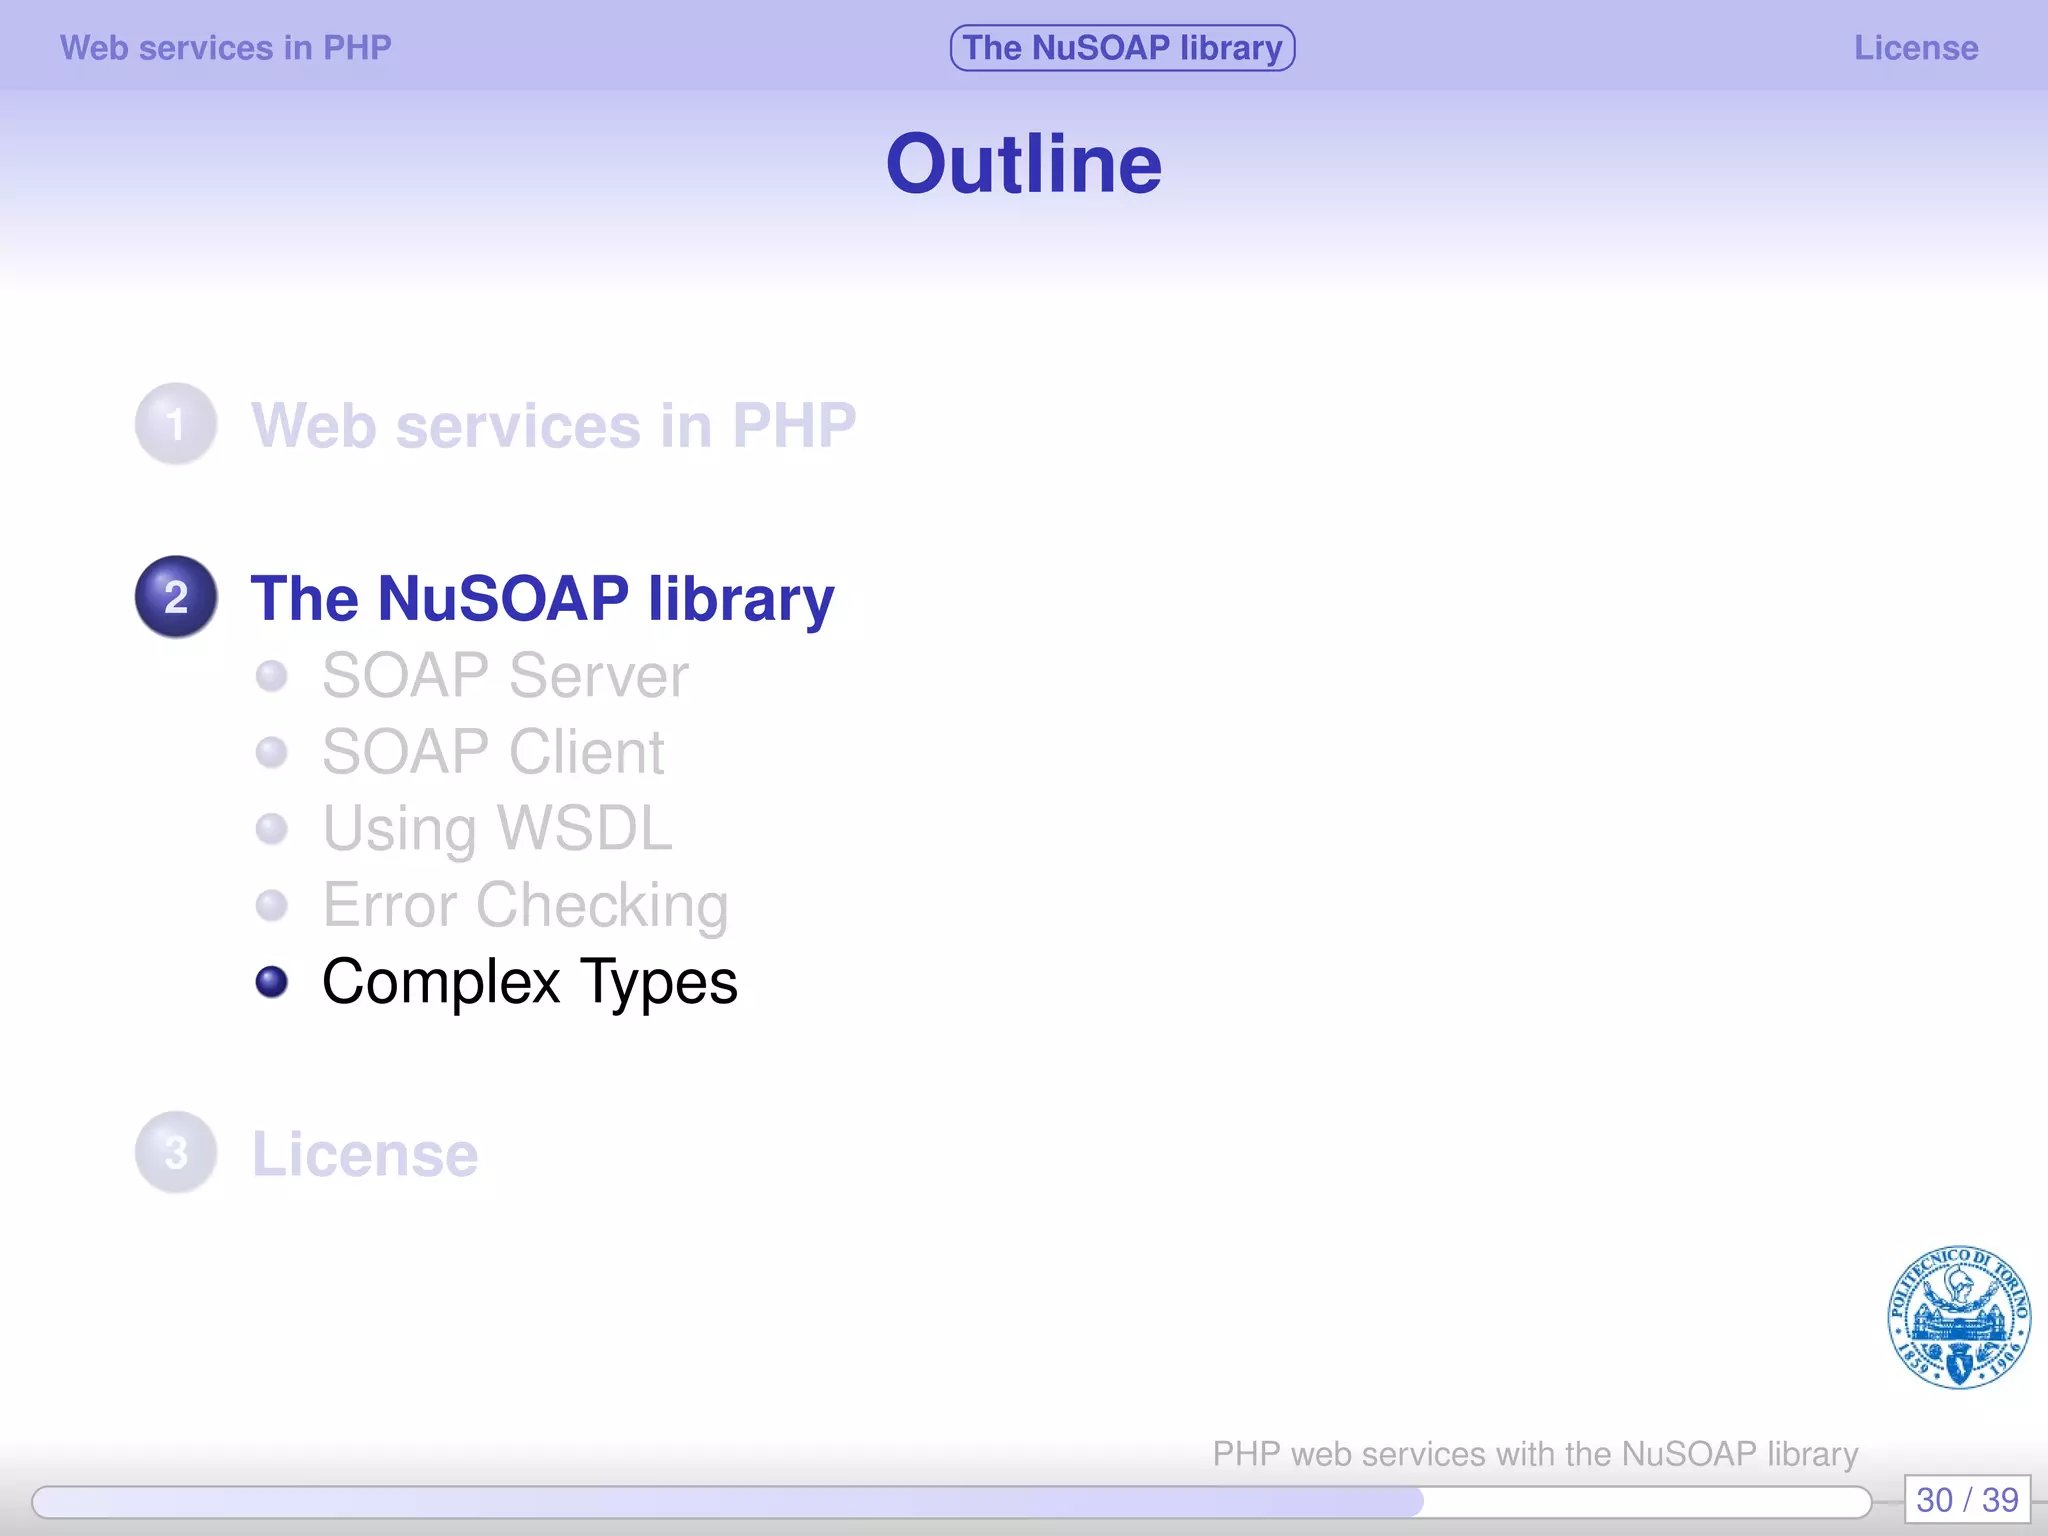Click the bullet beside Using WSDL
The width and height of the screenshot is (2048, 1536).
[x=272, y=829]
